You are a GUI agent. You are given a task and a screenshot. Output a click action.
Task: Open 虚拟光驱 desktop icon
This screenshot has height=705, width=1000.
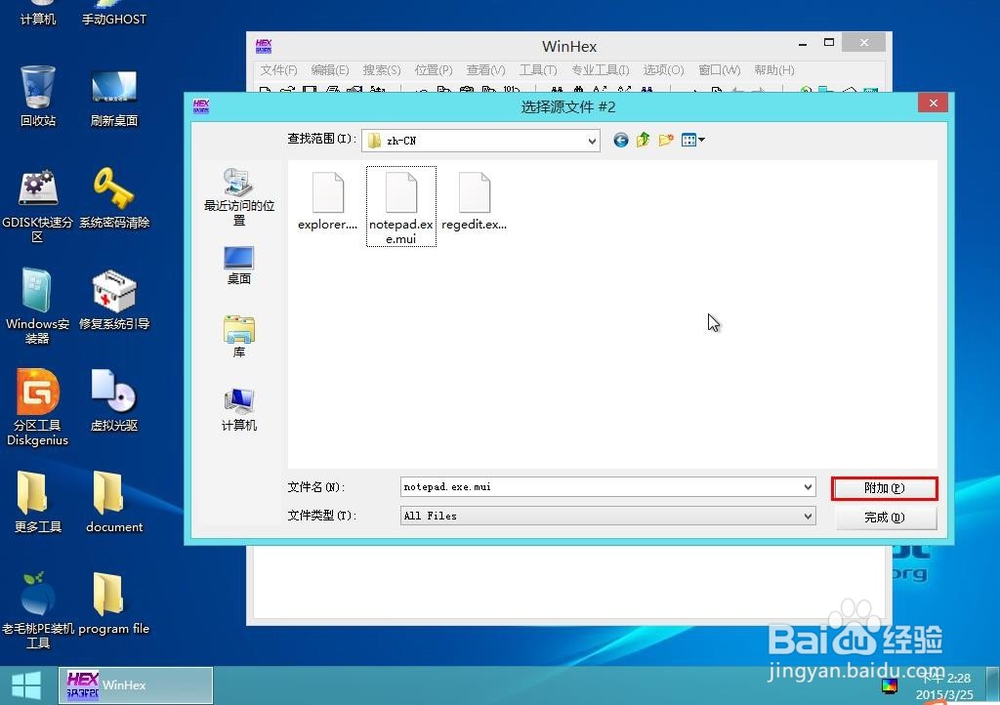pos(114,400)
